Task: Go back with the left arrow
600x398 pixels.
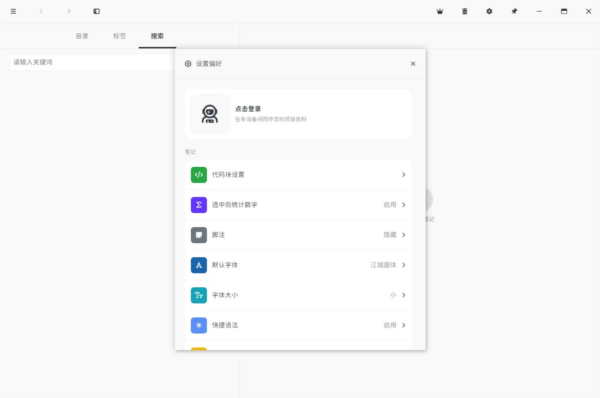Action: (x=41, y=11)
